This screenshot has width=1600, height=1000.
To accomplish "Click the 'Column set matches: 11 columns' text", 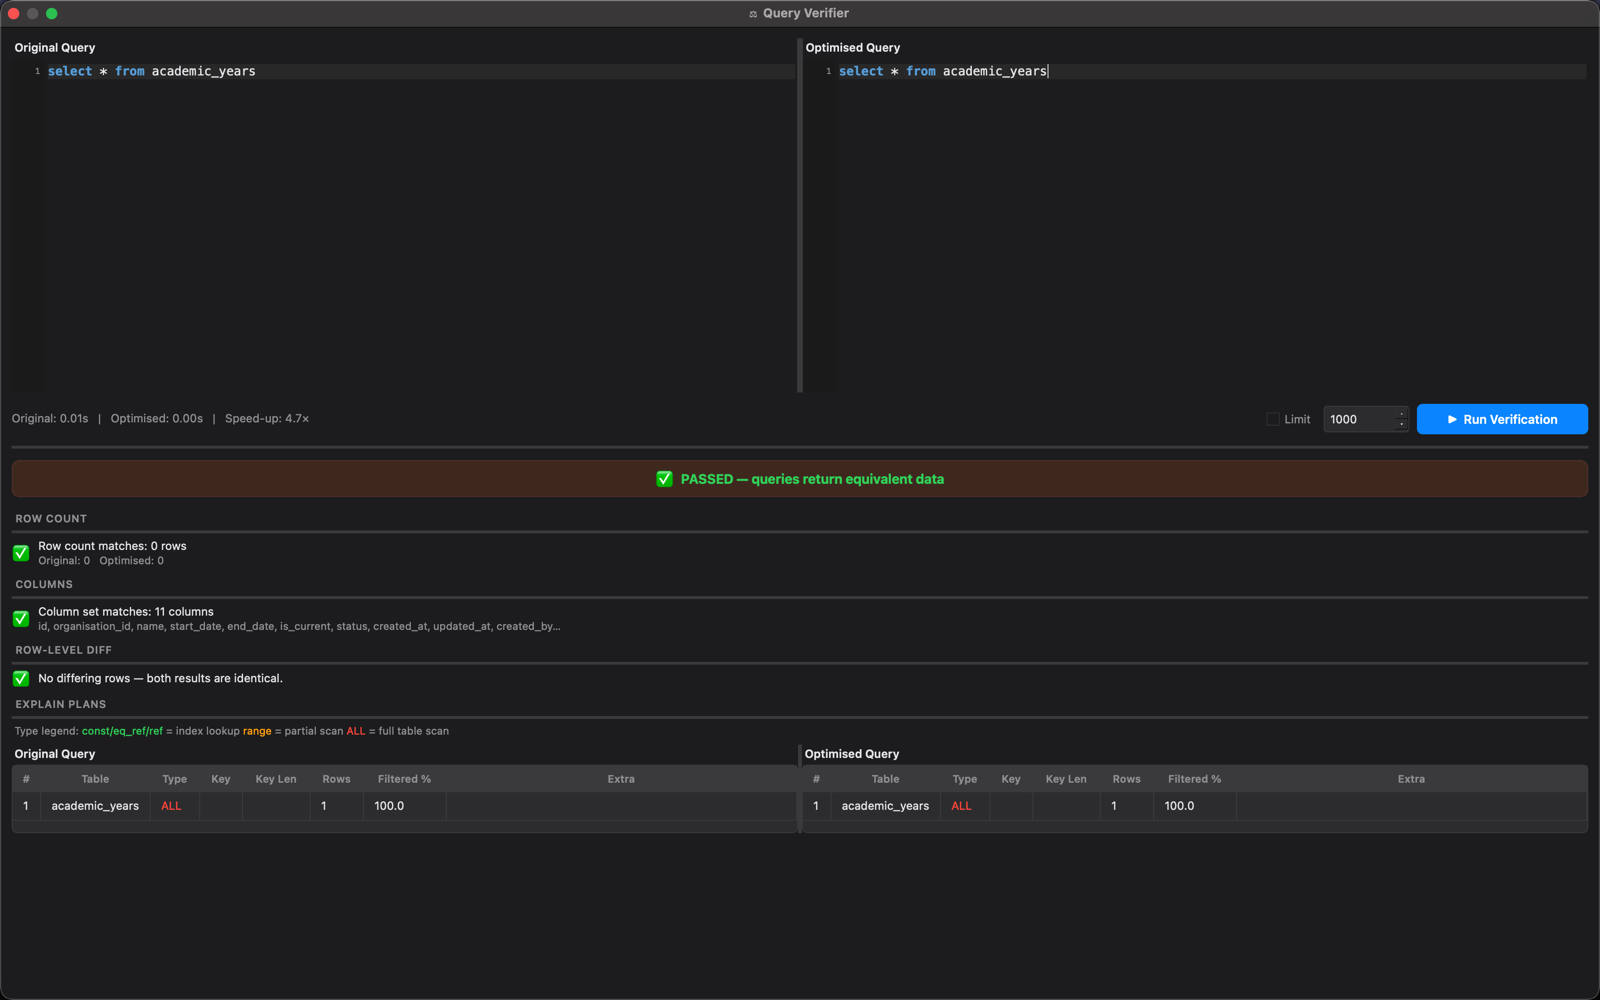I will [126, 612].
